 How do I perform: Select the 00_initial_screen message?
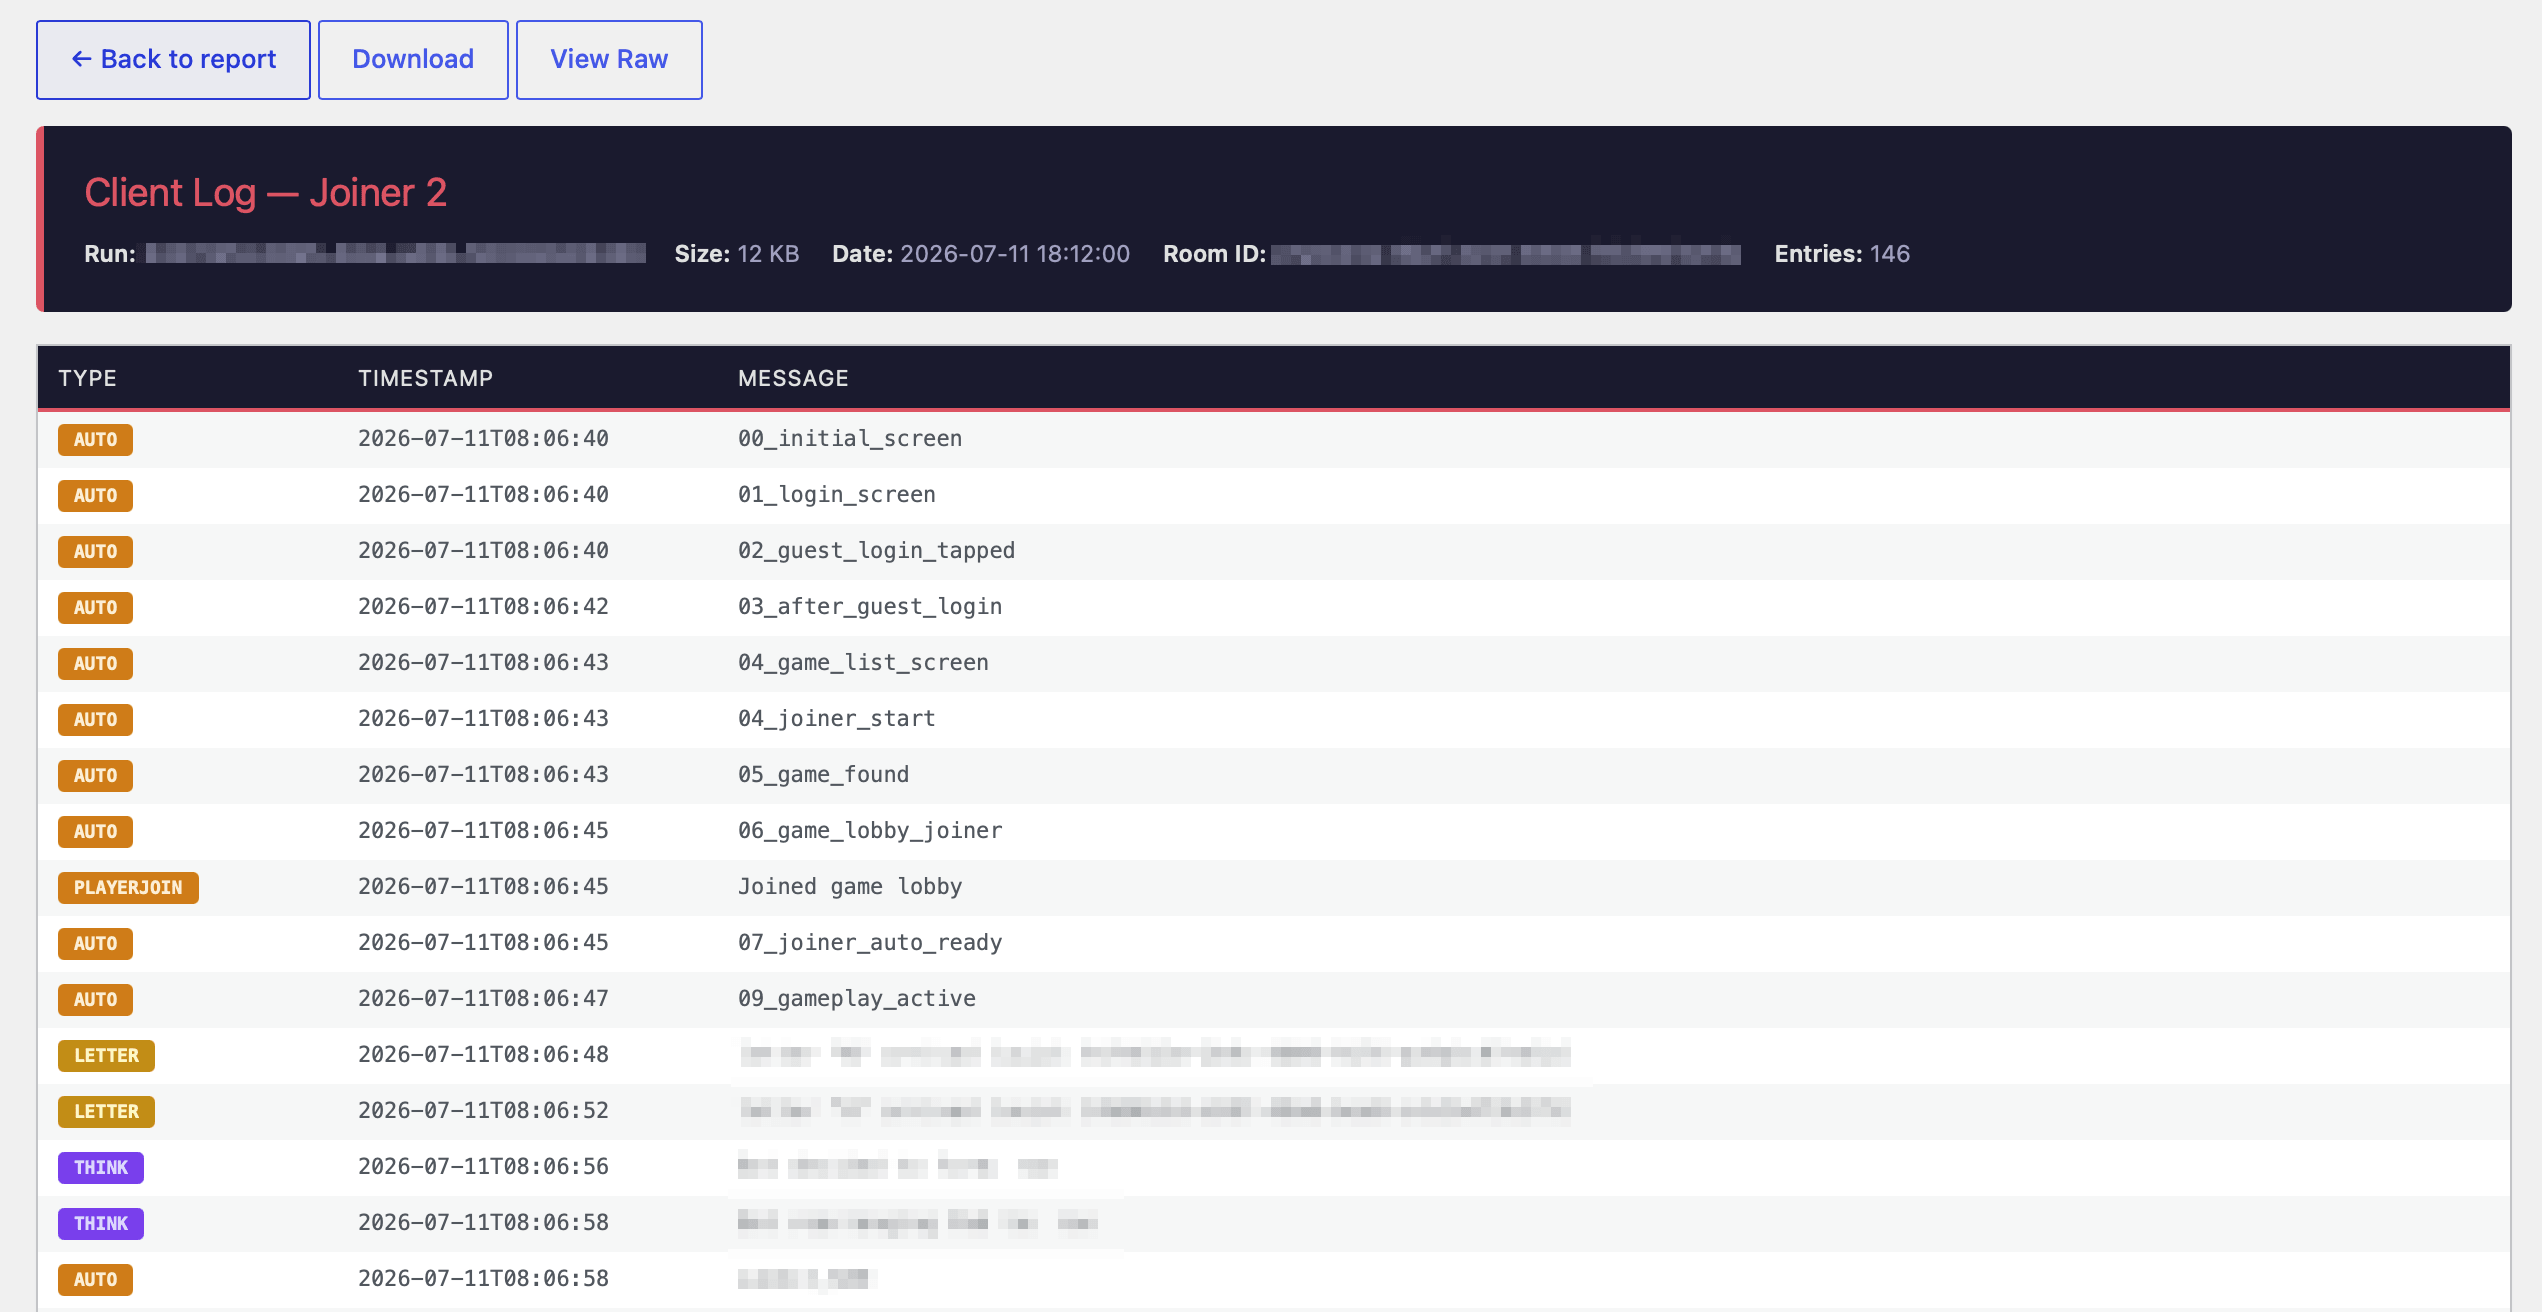click(x=850, y=439)
